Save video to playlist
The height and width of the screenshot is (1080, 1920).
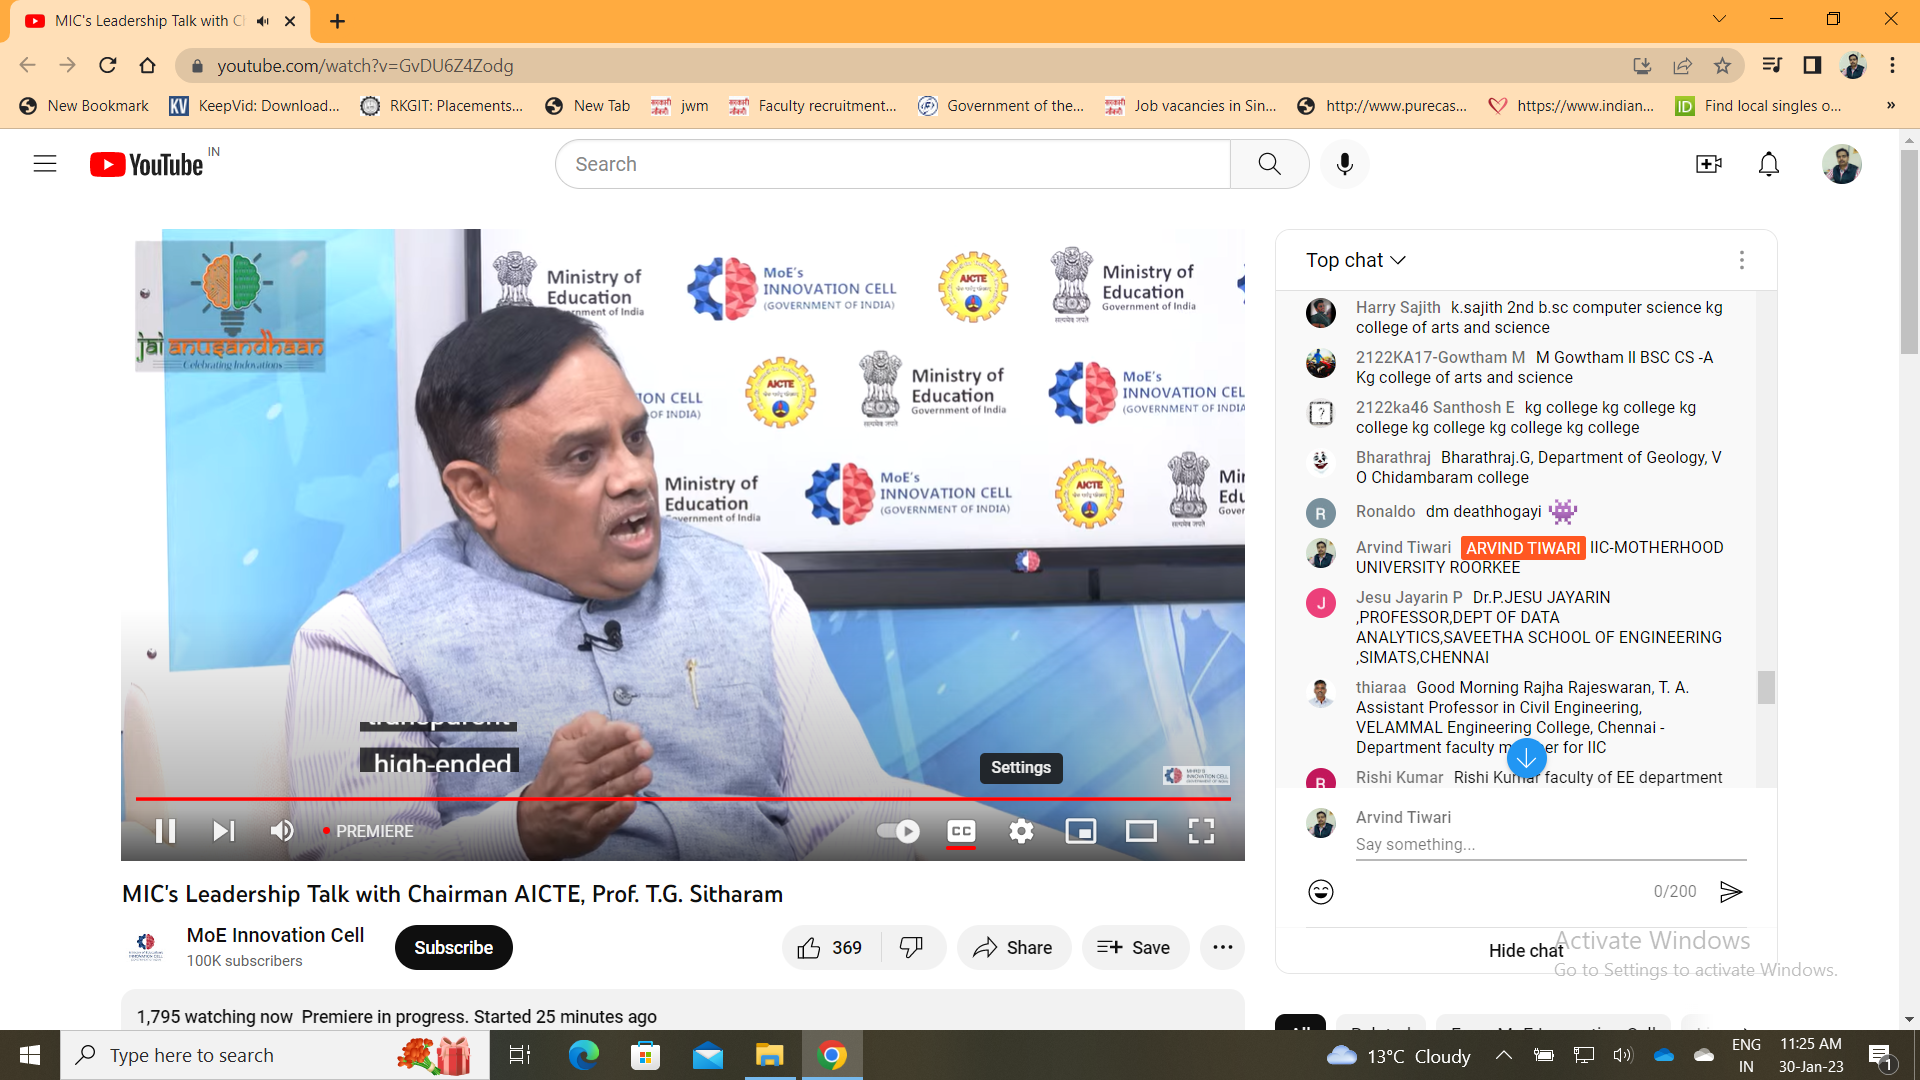point(1135,948)
